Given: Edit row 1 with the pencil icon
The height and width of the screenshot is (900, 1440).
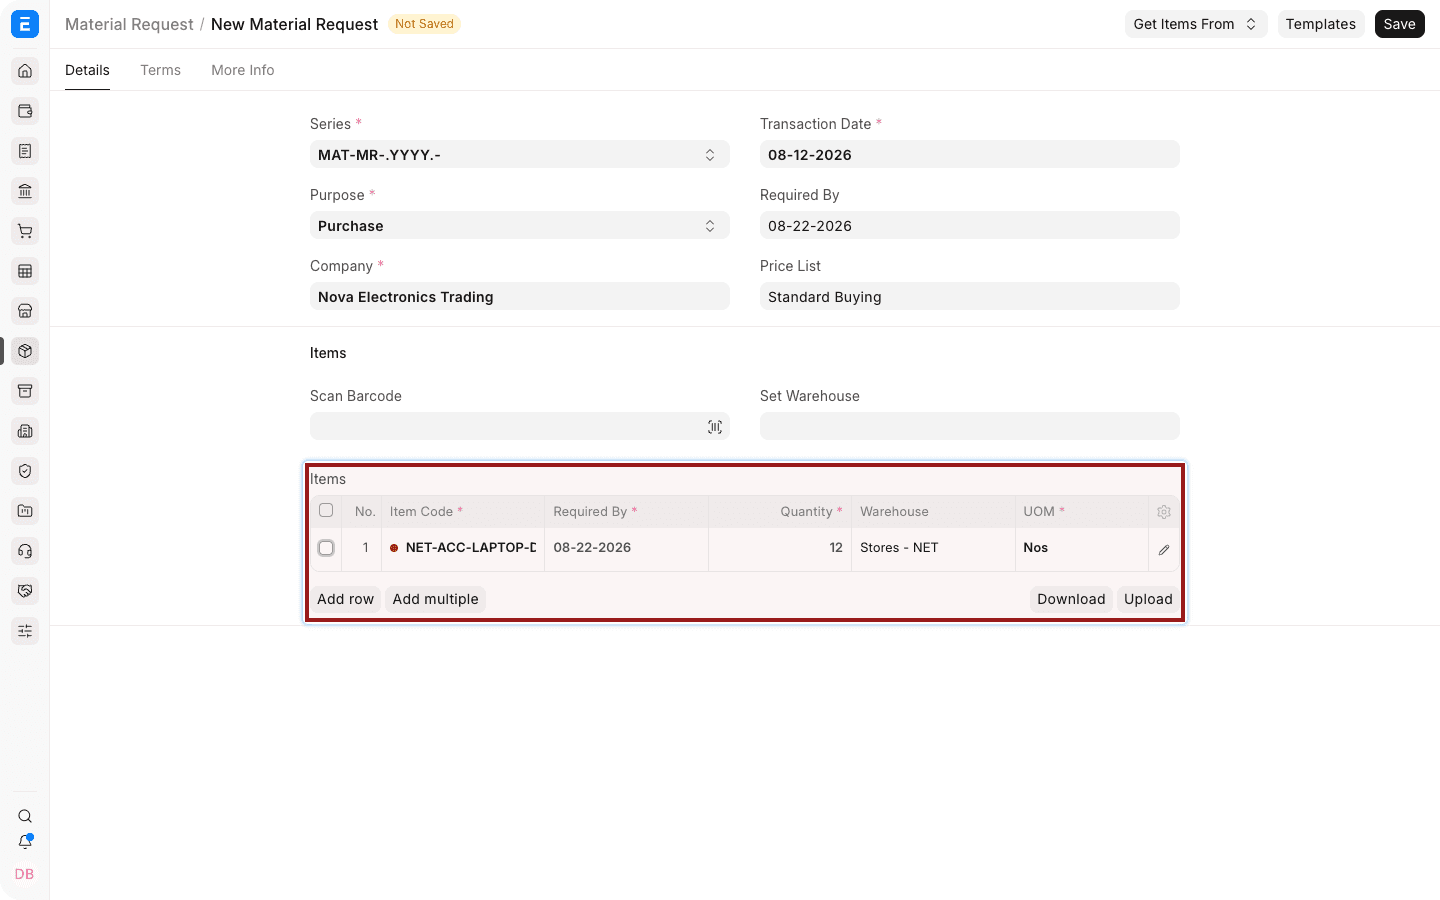Looking at the screenshot, I should pyautogui.click(x=1164, y=550).
